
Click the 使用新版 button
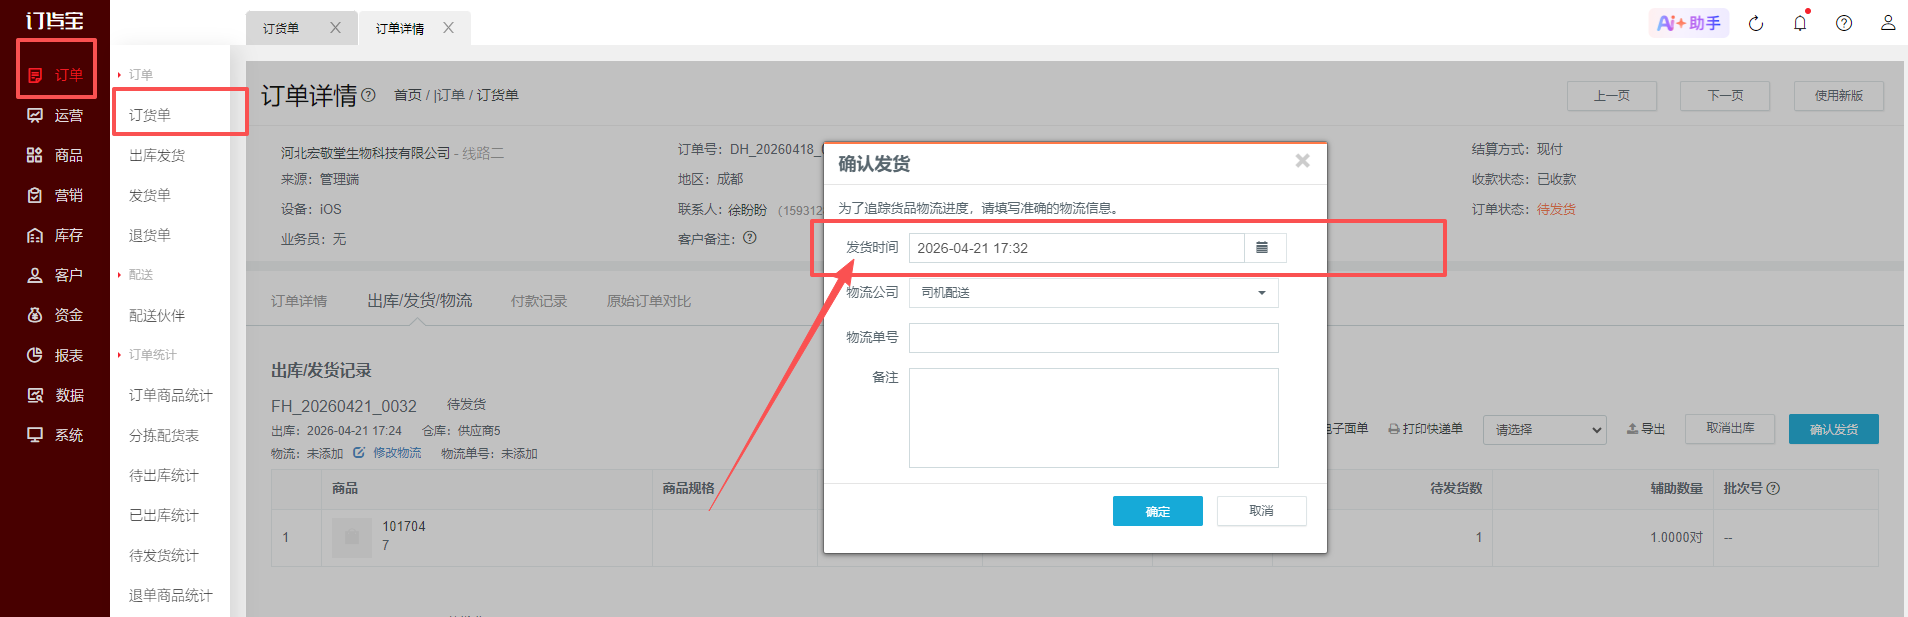(x=1839, y=96)
